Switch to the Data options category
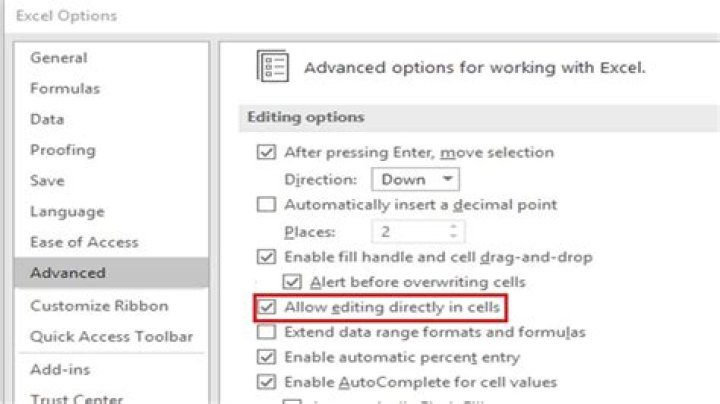Screen dimensions: 720x404 47,120
